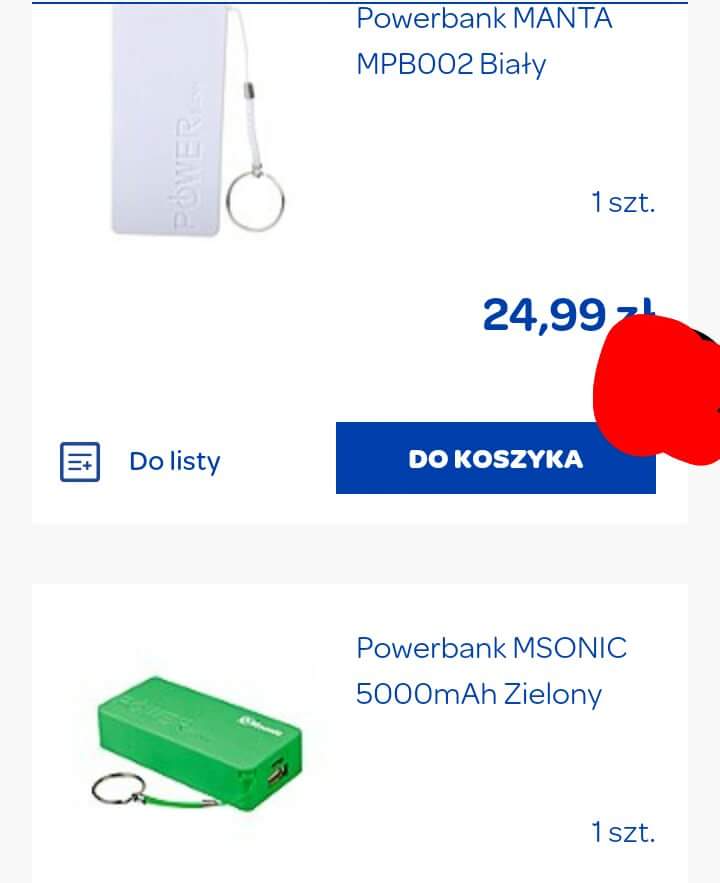This screenshot has width=720, height=883.
Task: View the white MANTA powerbank product image
Action: pos(198,119)
